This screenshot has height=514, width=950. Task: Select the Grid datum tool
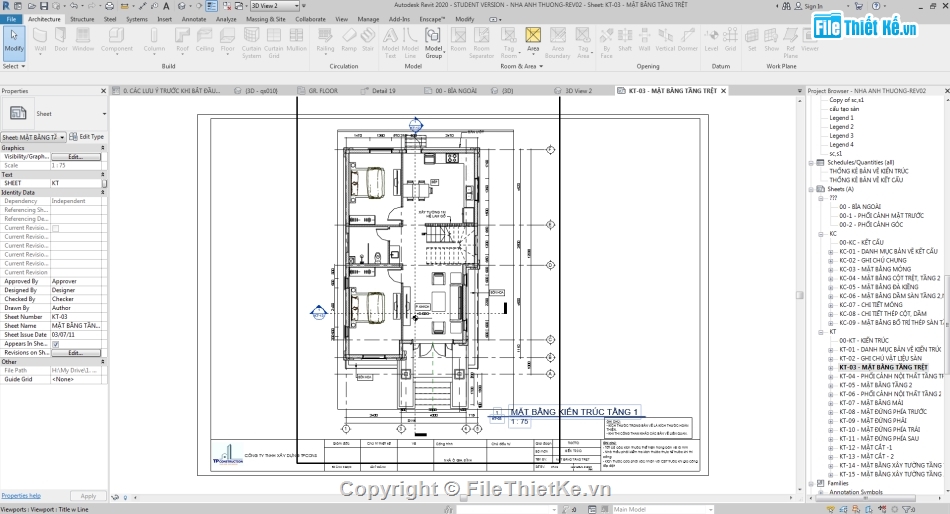(x=731, y=41)
